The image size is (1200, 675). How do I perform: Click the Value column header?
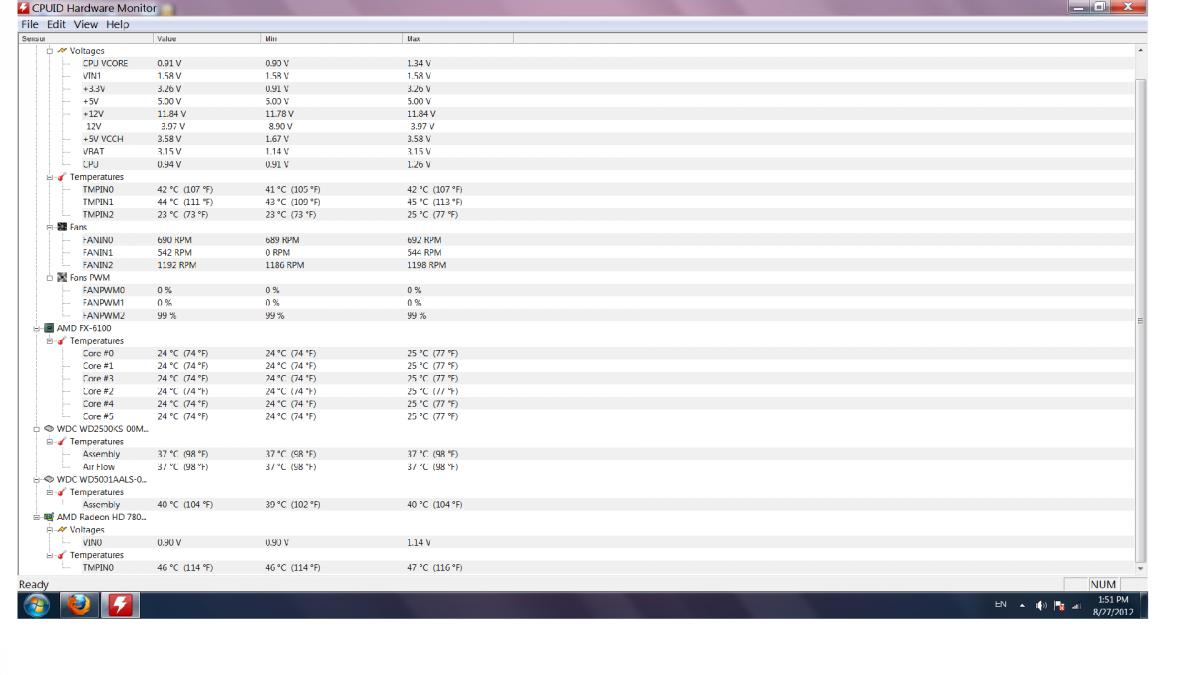(x=208, y=38)
